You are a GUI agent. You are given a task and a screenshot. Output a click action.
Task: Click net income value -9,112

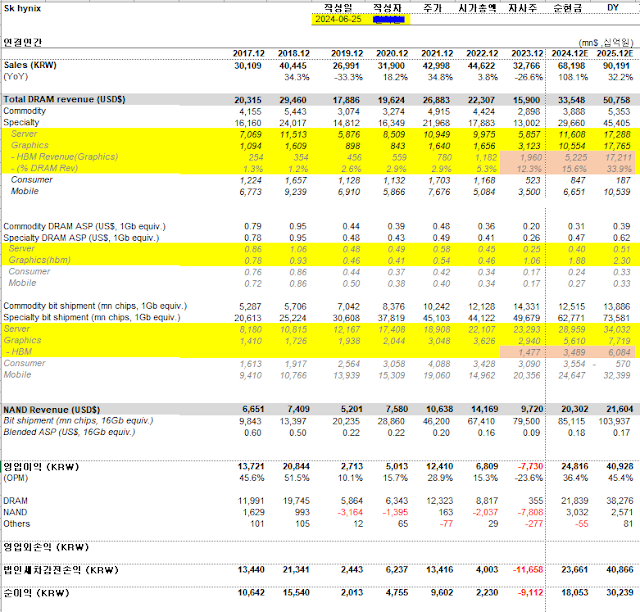pyautogui.click(x=530, y=592)
